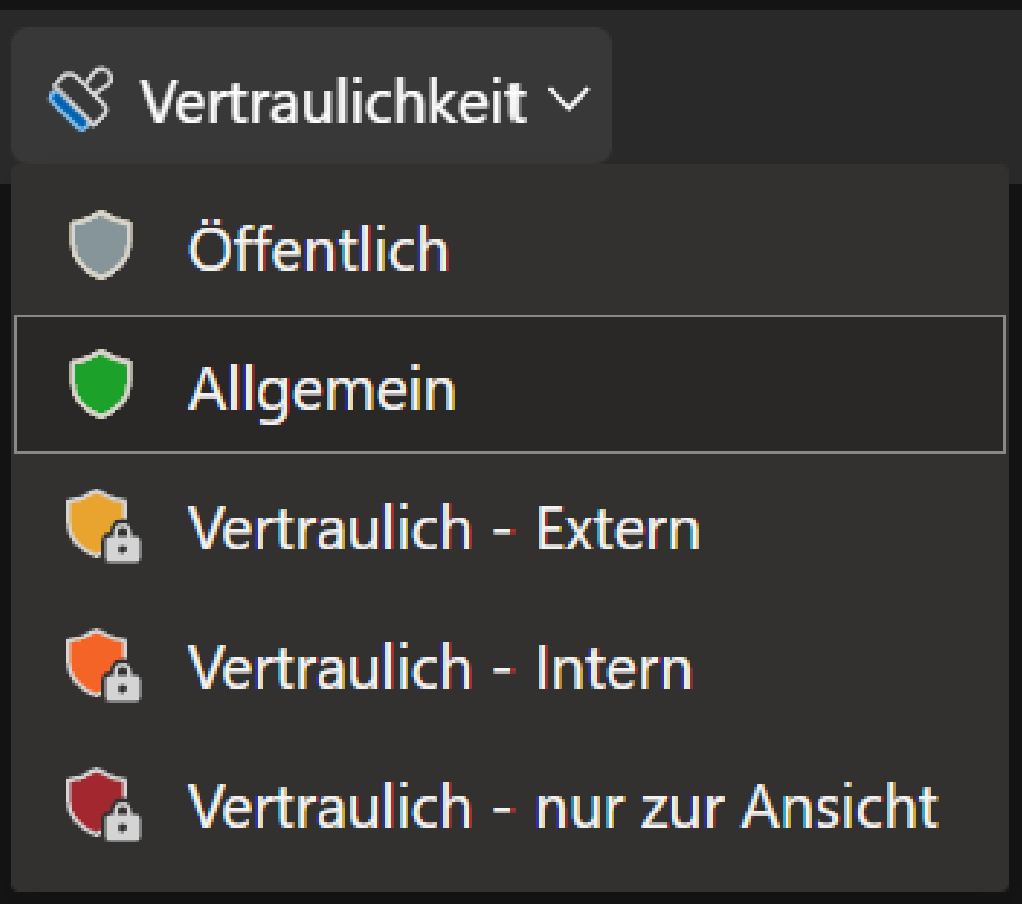Image resolution: width=1022 pixels, height=904 pixels.
Task: Collapse the Vertraulichkeit dropdown chevron
Action: point(568,99)
